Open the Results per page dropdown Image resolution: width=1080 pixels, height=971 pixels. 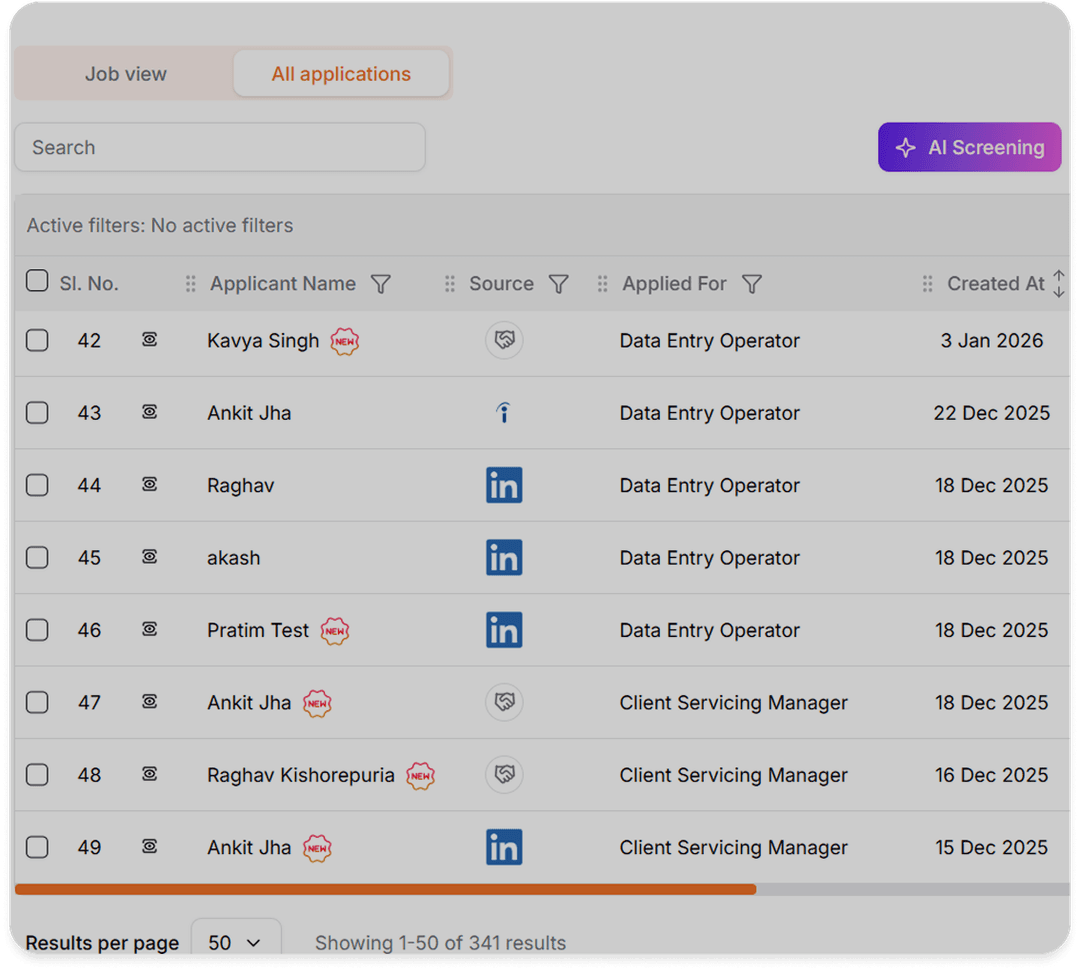tap(235, 942)
